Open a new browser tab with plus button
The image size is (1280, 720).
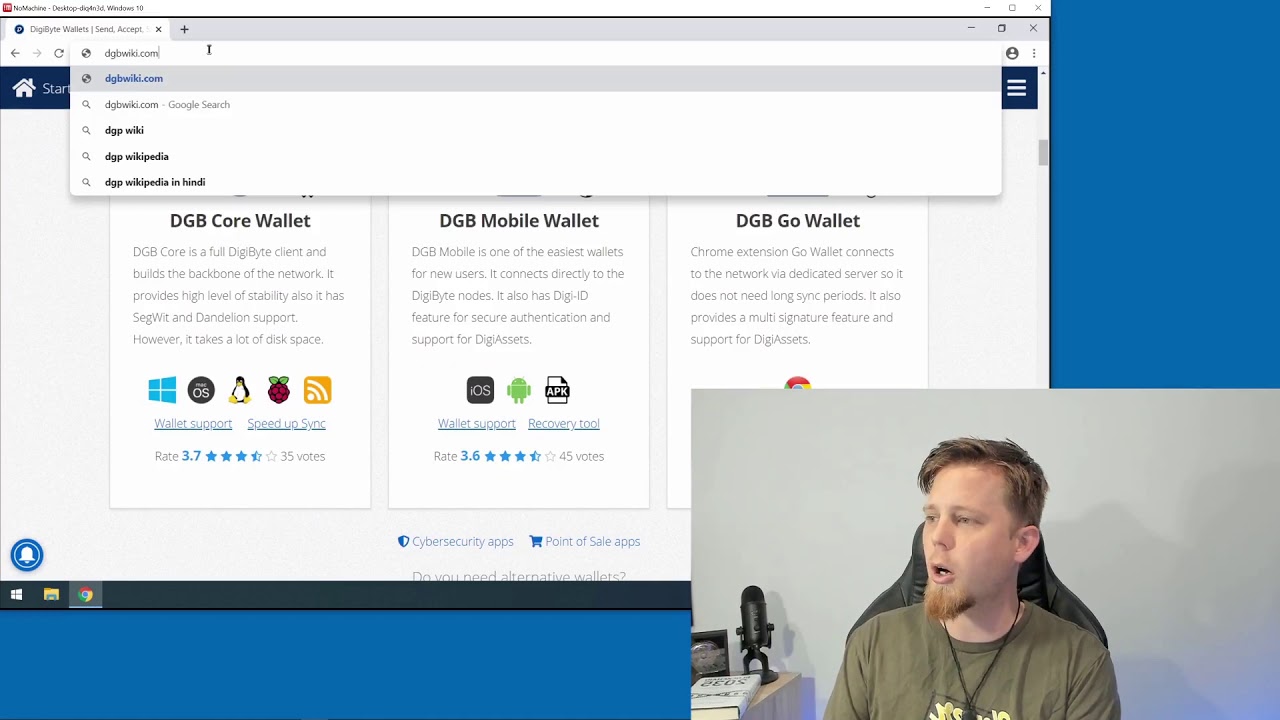(x=184, y=29)
